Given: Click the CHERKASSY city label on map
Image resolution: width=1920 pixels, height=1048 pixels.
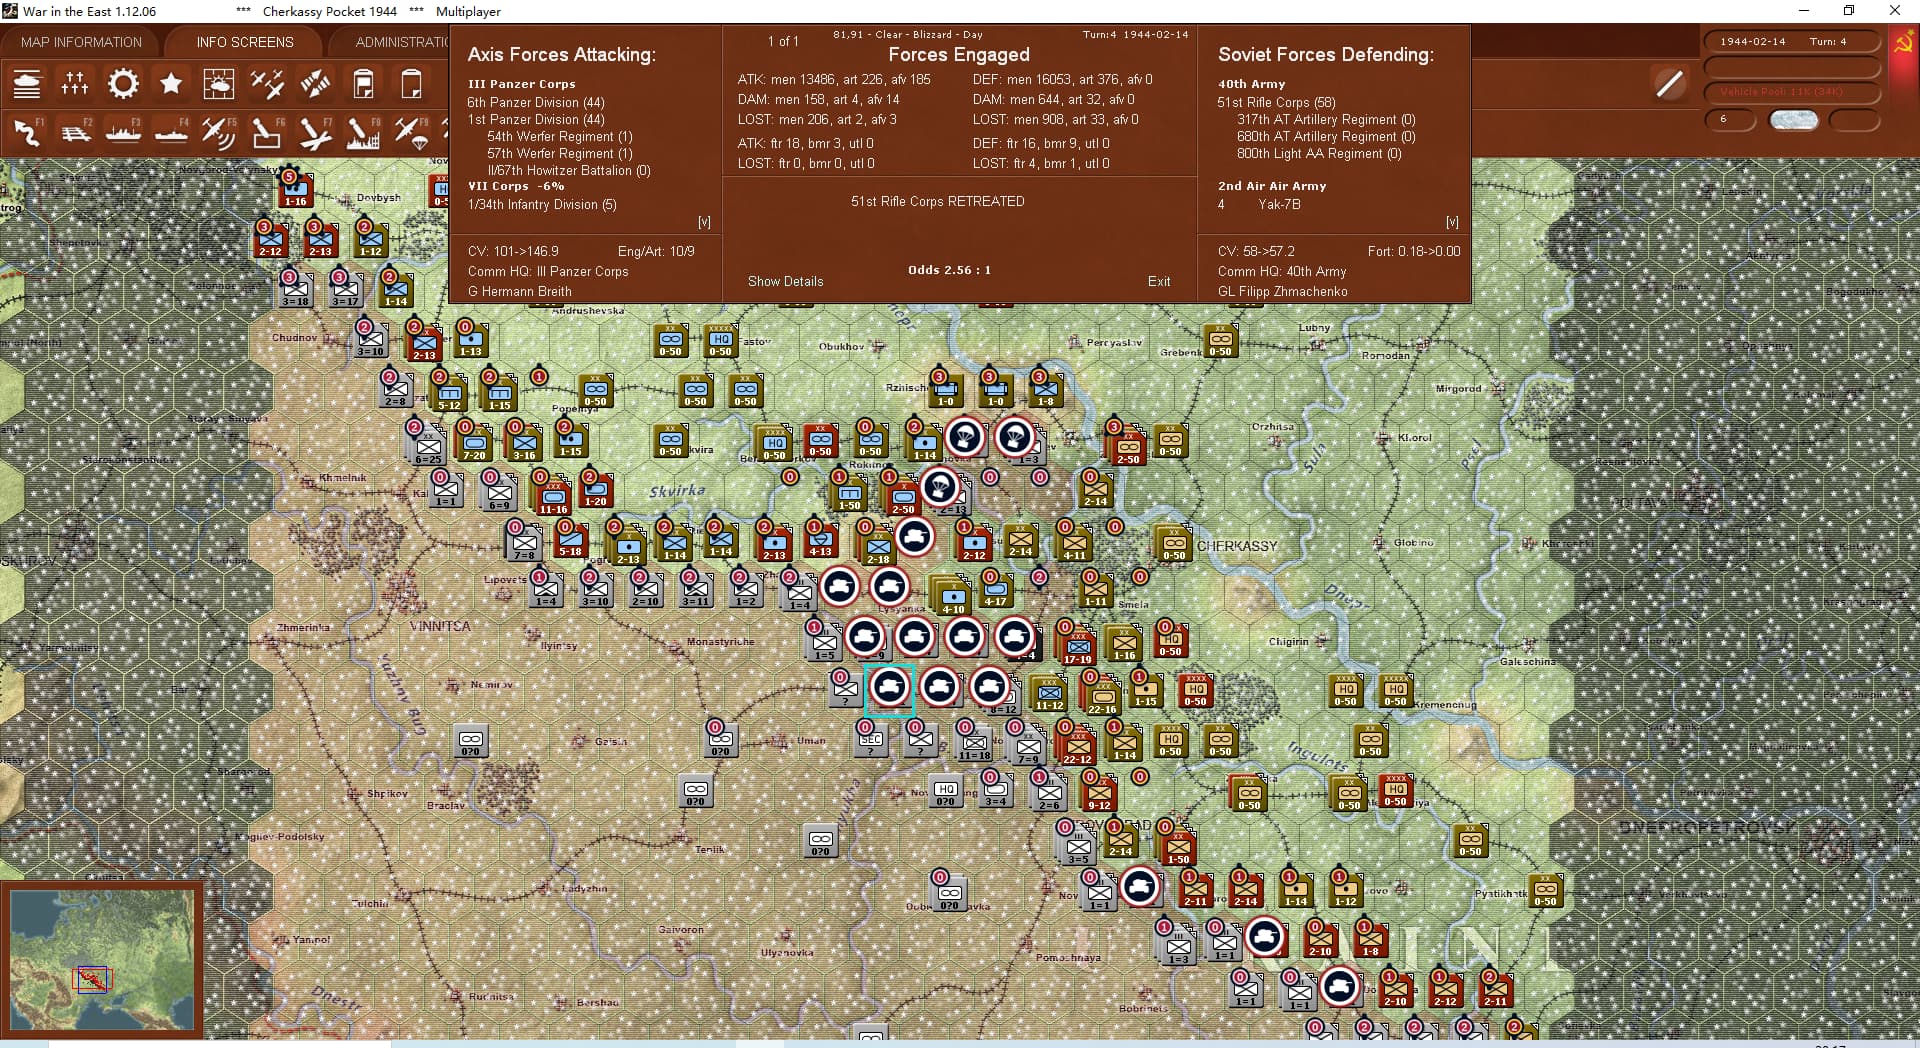Looking at the screenshot, I should point(1237,546).
